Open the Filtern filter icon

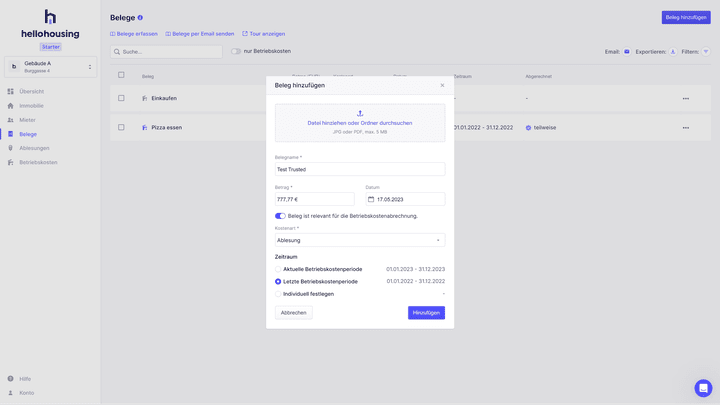point(706,51)
